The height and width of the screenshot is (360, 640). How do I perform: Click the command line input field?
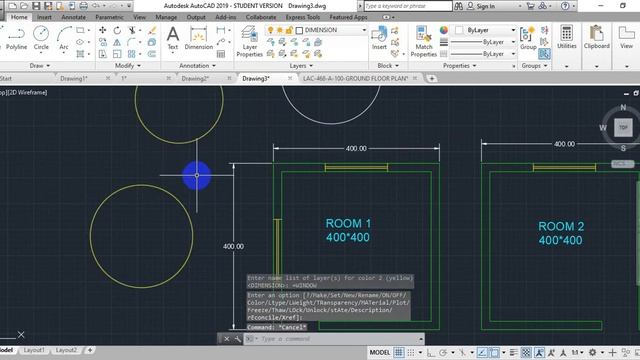[x=335, y=339]
